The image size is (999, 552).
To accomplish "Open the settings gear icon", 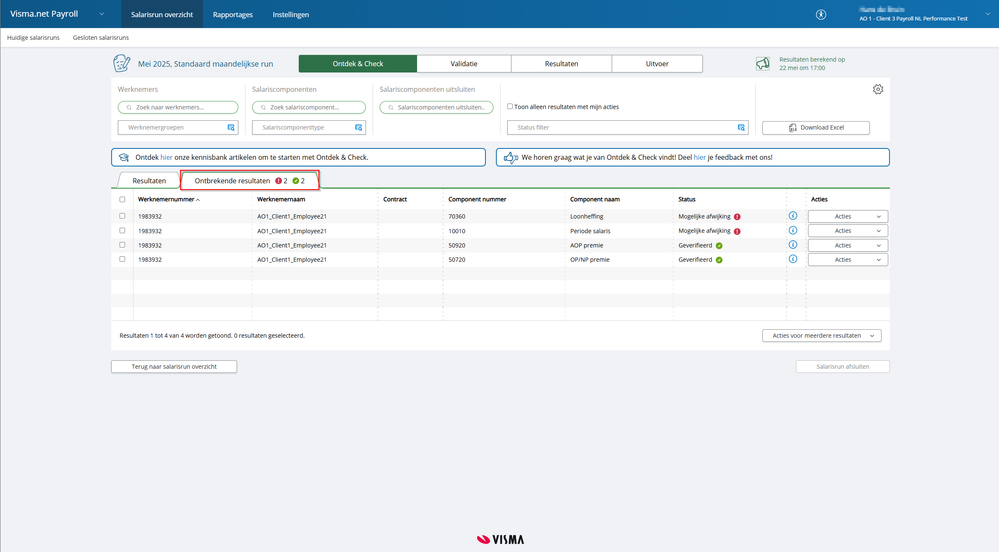I will 878,89.
